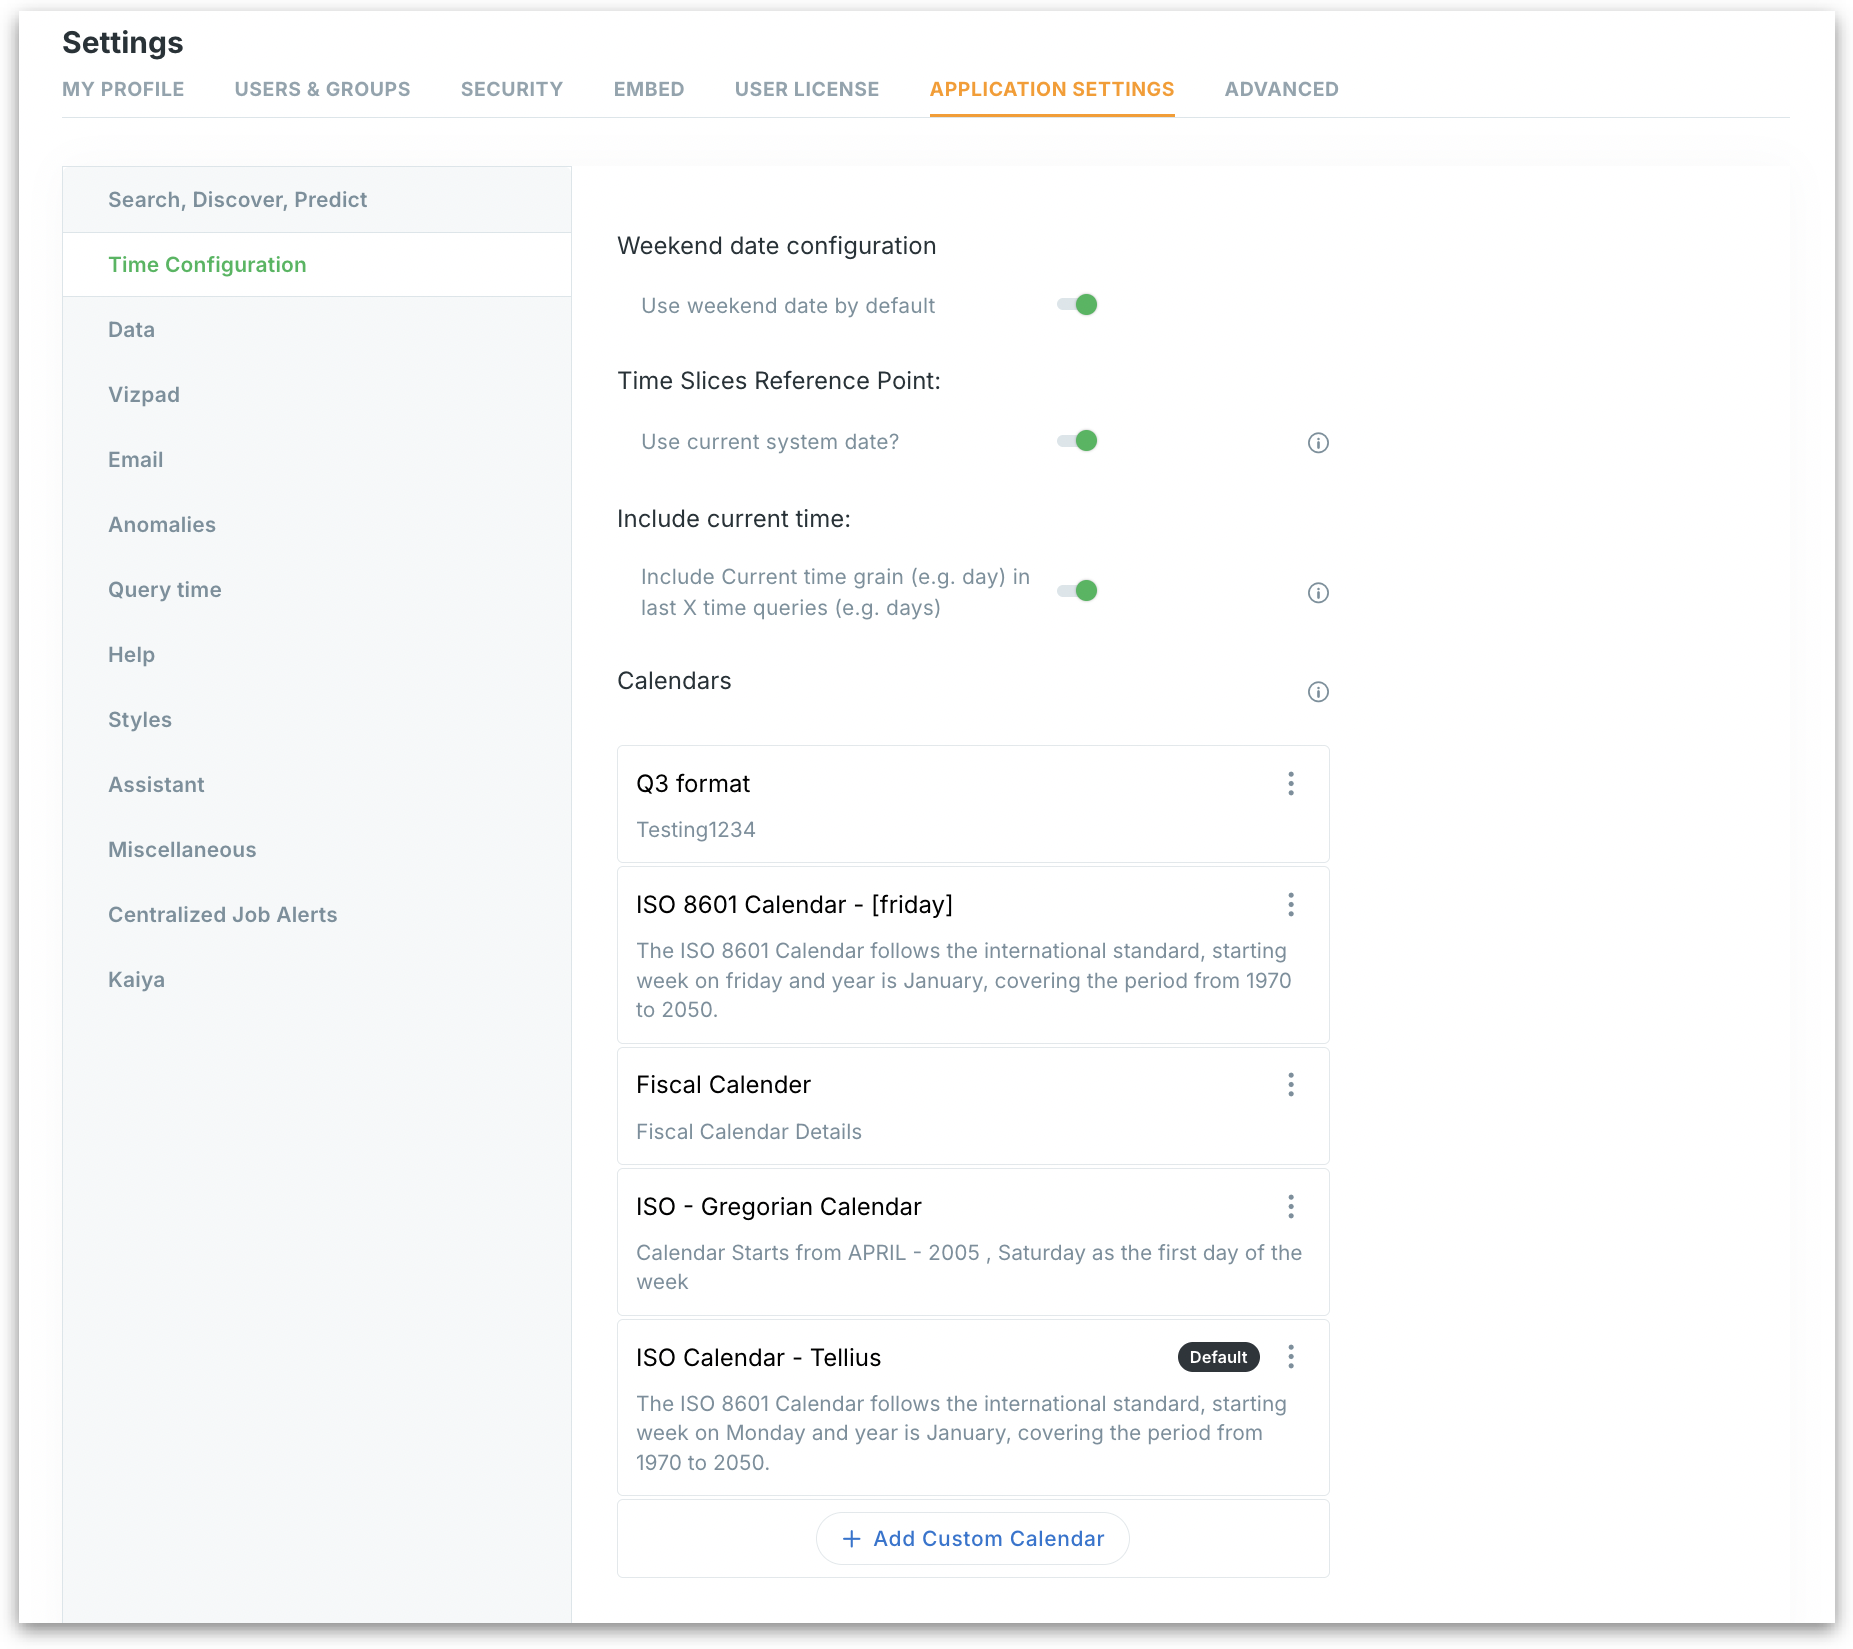
Task: Open options menu for ISO 8601 Calendar - [friday]
Action: coord(1291,905)
